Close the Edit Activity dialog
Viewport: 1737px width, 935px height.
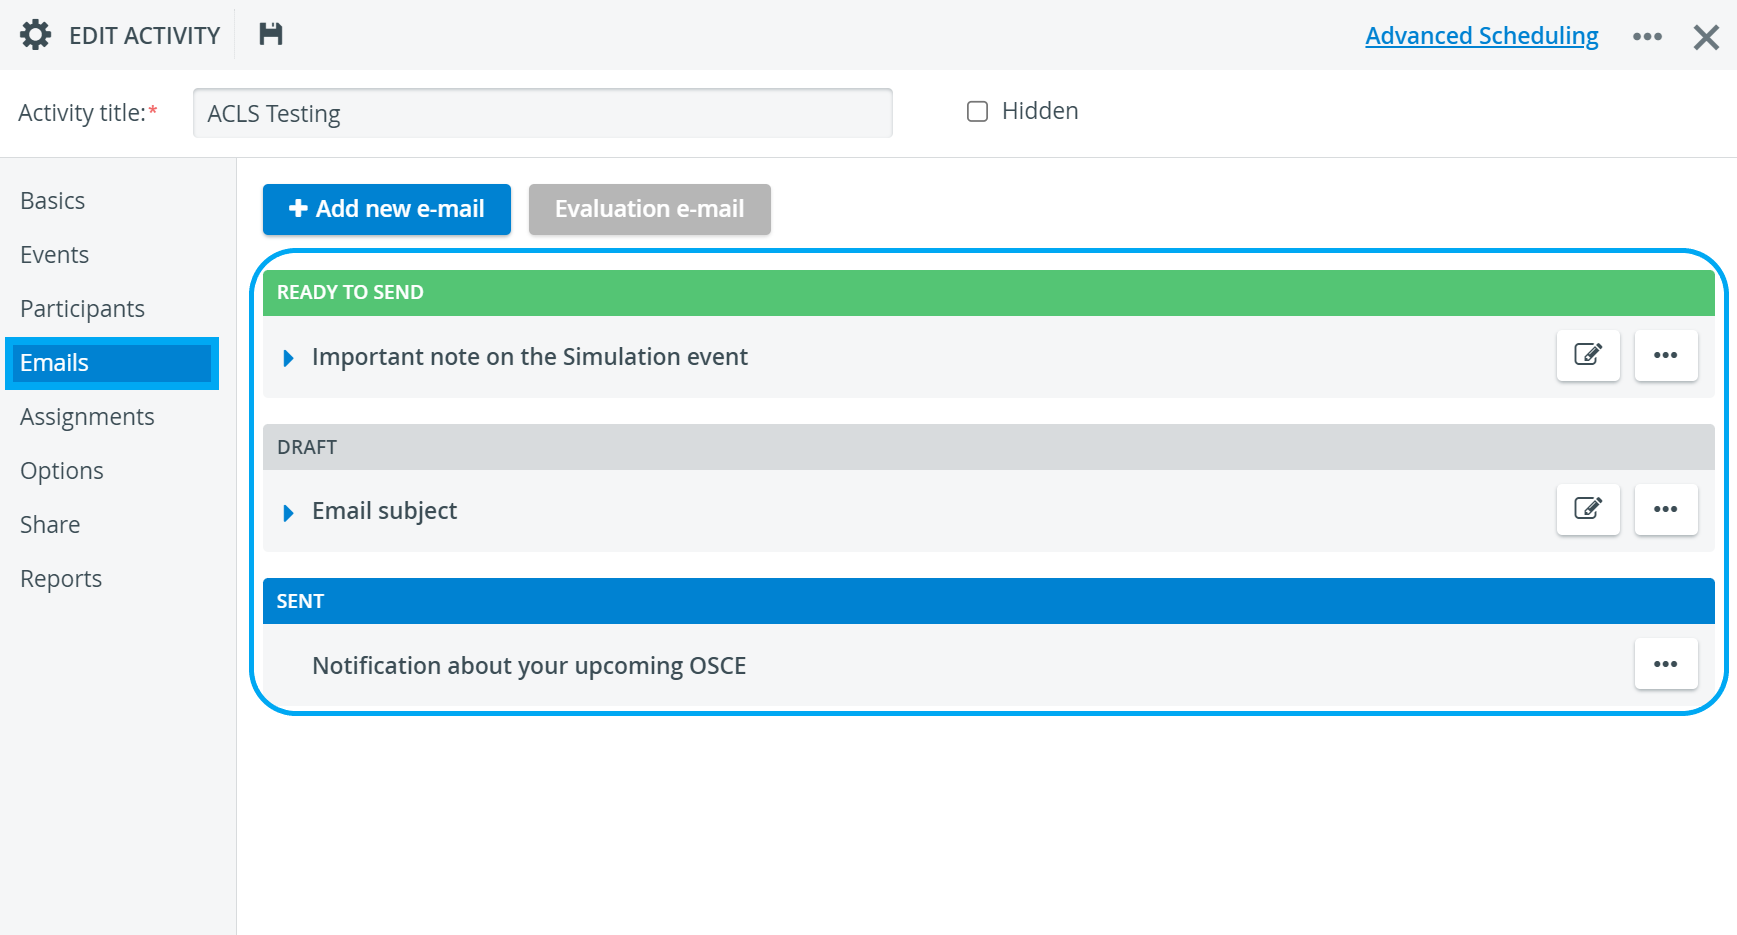coord(1706,37)
